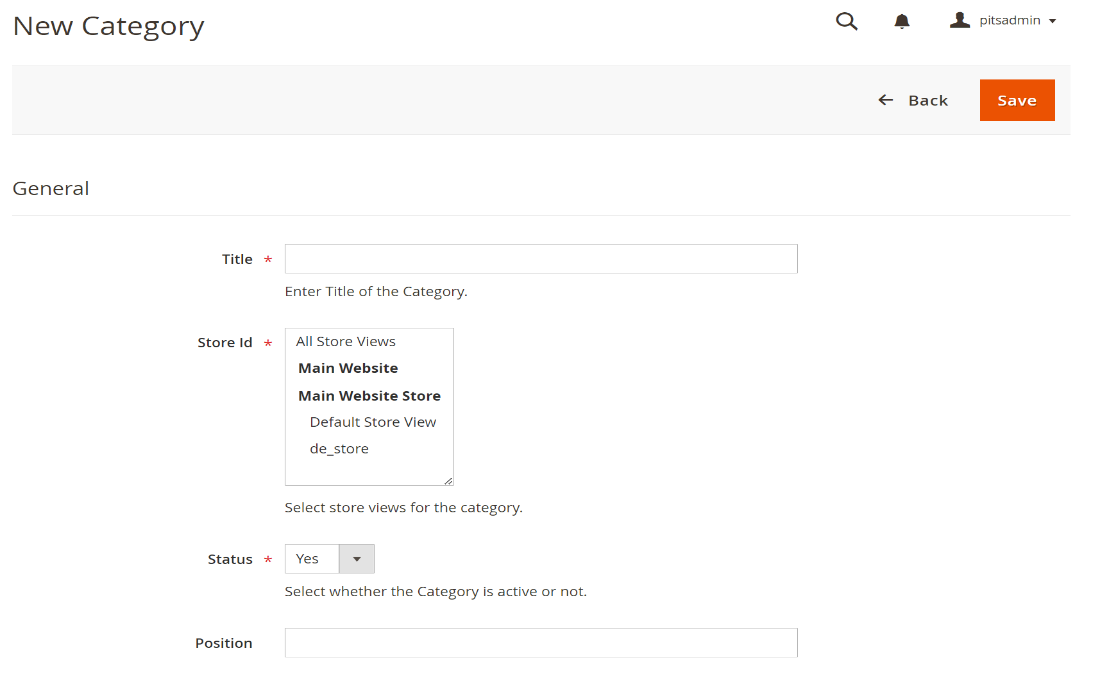Focus the Position input field

[x=541, y=643]
